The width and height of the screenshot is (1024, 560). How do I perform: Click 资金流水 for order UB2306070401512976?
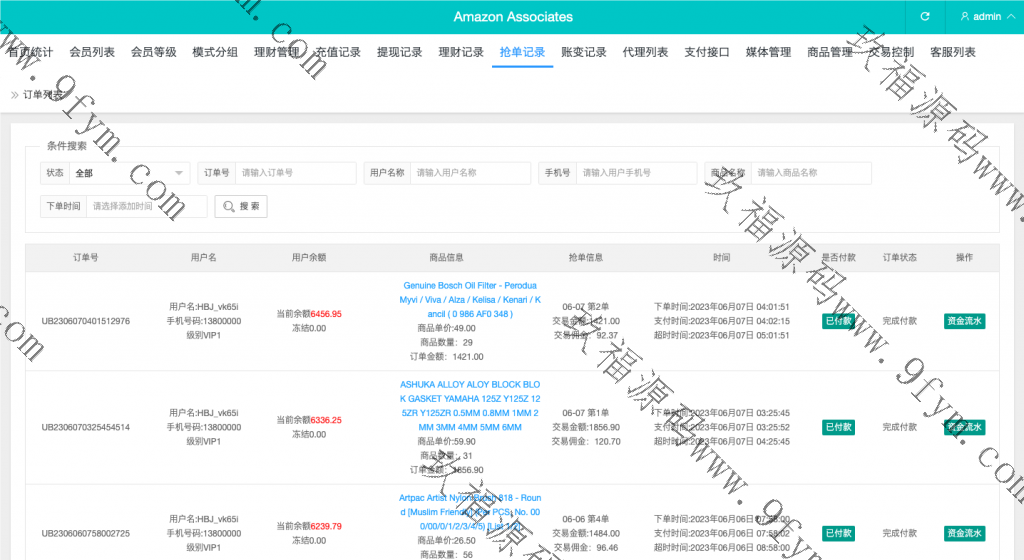[x=964, y=321]
